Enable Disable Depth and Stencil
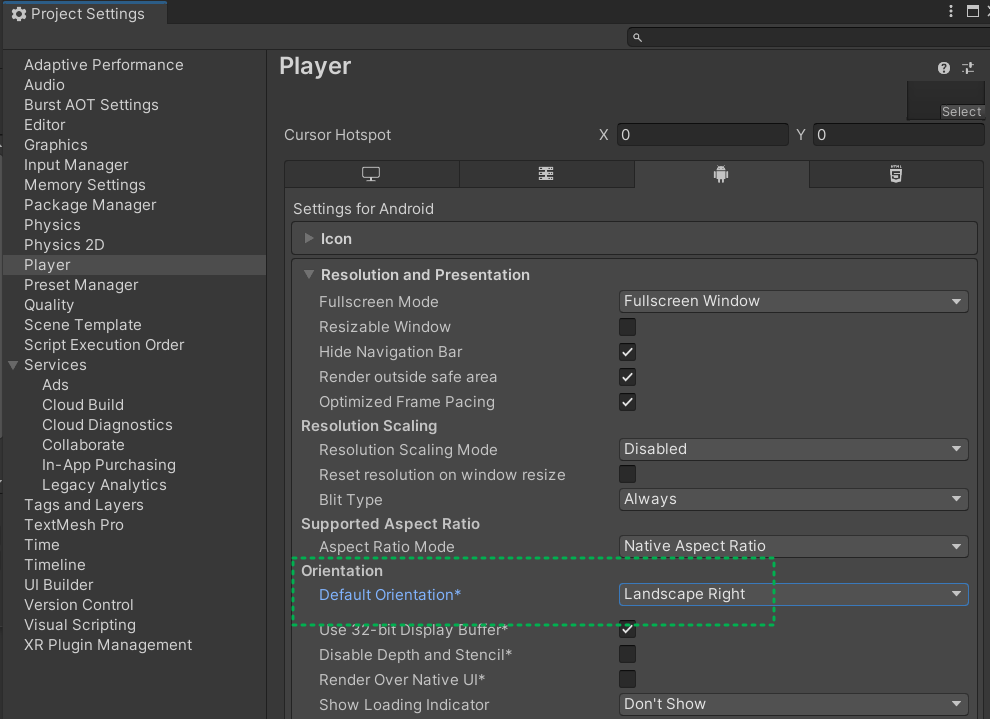This screenshot has width=990, height=719. pos(627,654)
